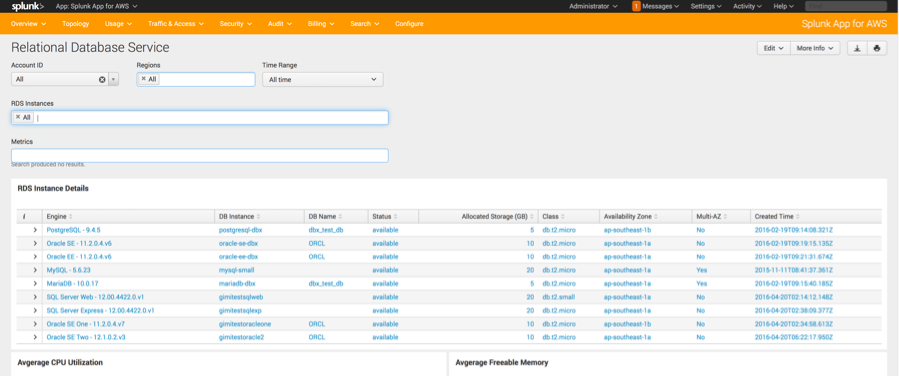Open the Edit dropdown button
The image size is (899, 377).
coord(773,49)
